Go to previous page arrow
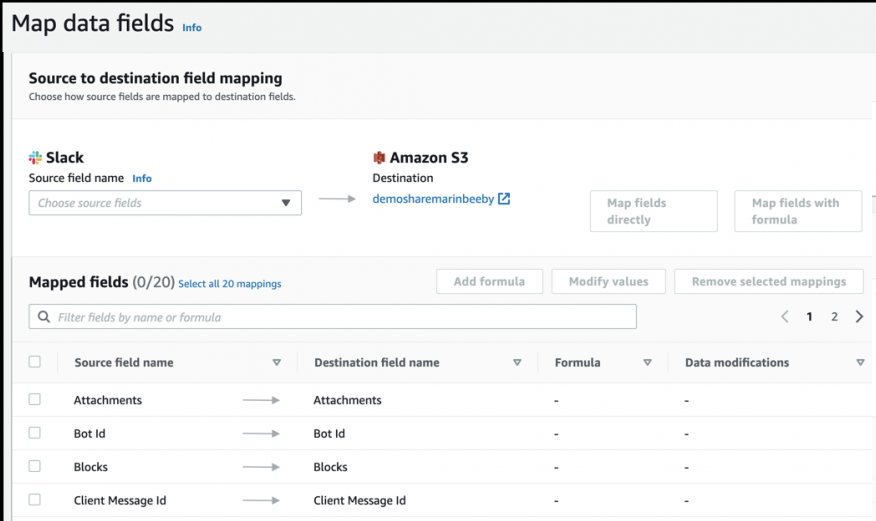 tap(784, 317)
